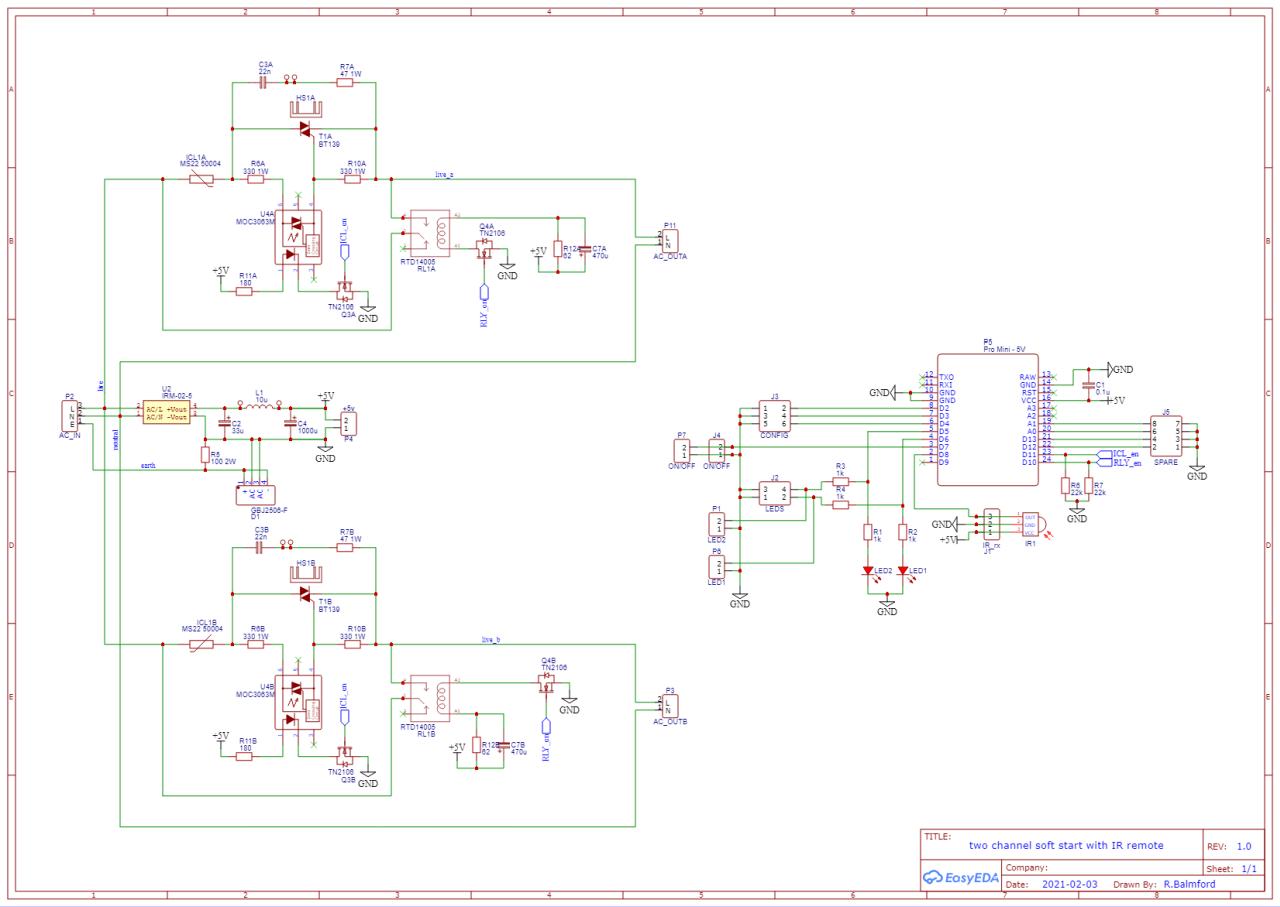The image size is (1280, 907).
Task: Select the R7B 47 1W resistor
Action: pos(345,548)
